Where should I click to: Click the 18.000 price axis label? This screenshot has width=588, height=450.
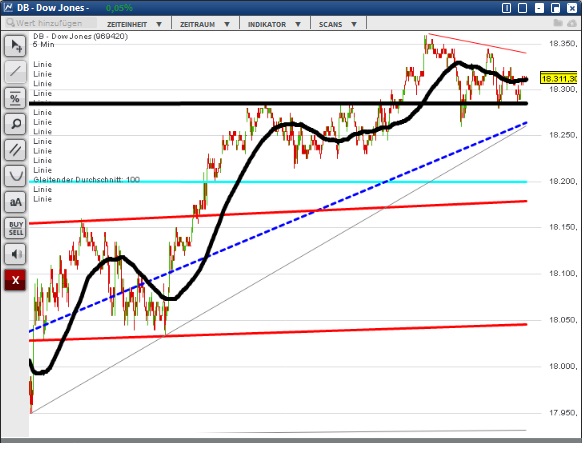tap(563, 366)
